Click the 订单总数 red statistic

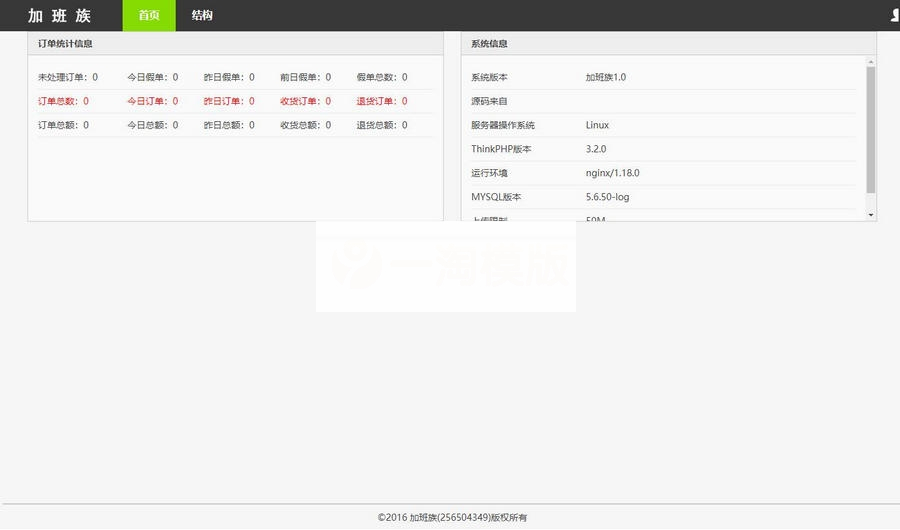click(63, 101)
